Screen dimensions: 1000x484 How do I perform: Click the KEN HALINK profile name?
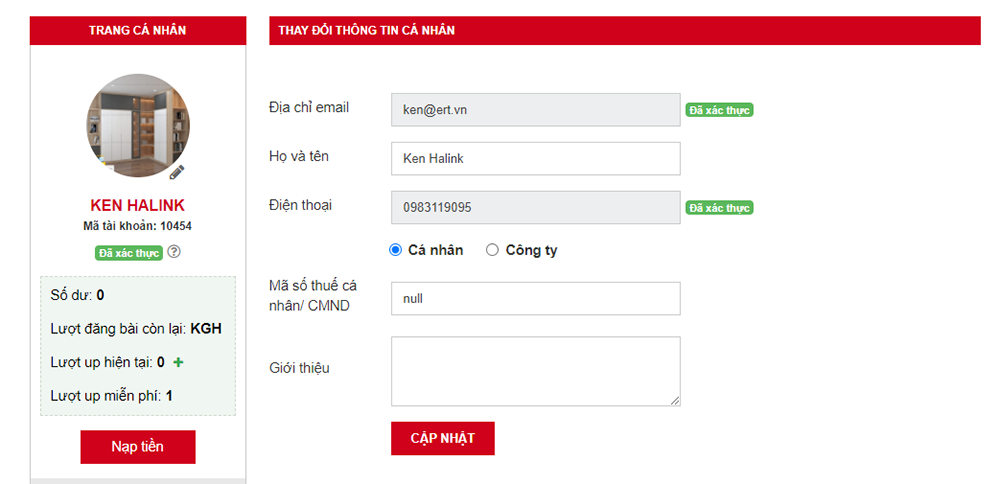138,205
